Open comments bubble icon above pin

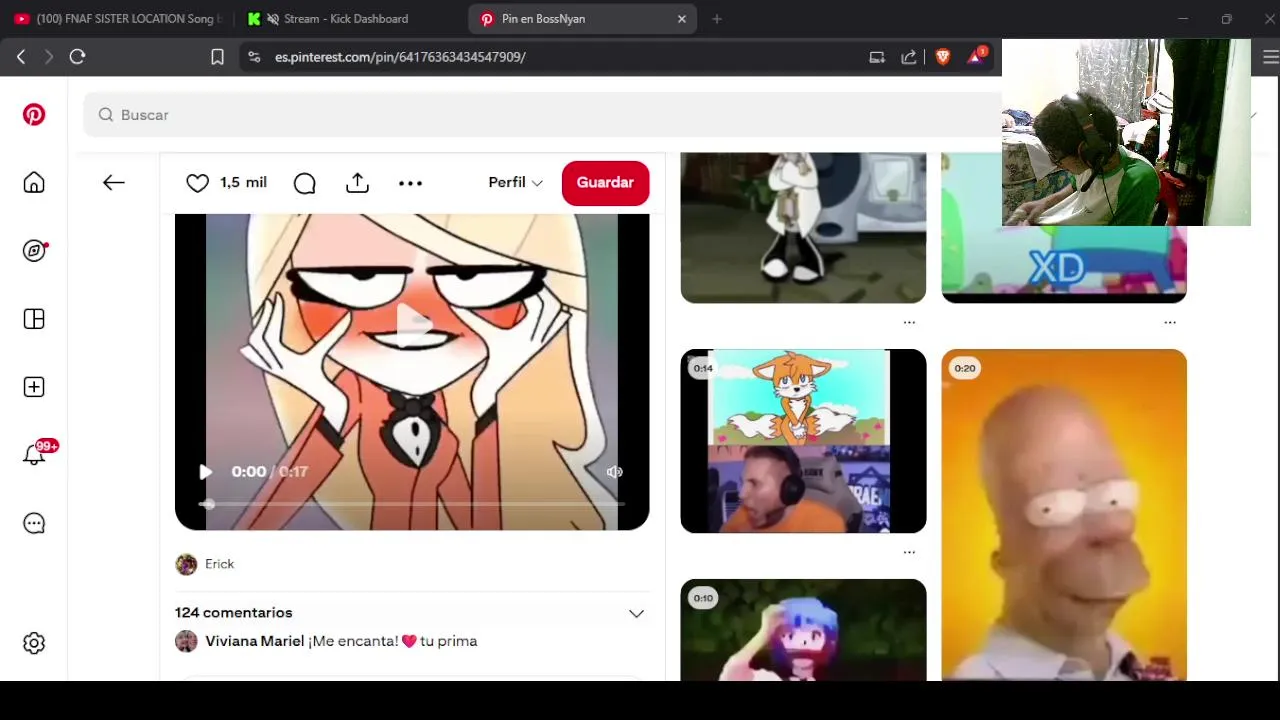click(305, 183)
